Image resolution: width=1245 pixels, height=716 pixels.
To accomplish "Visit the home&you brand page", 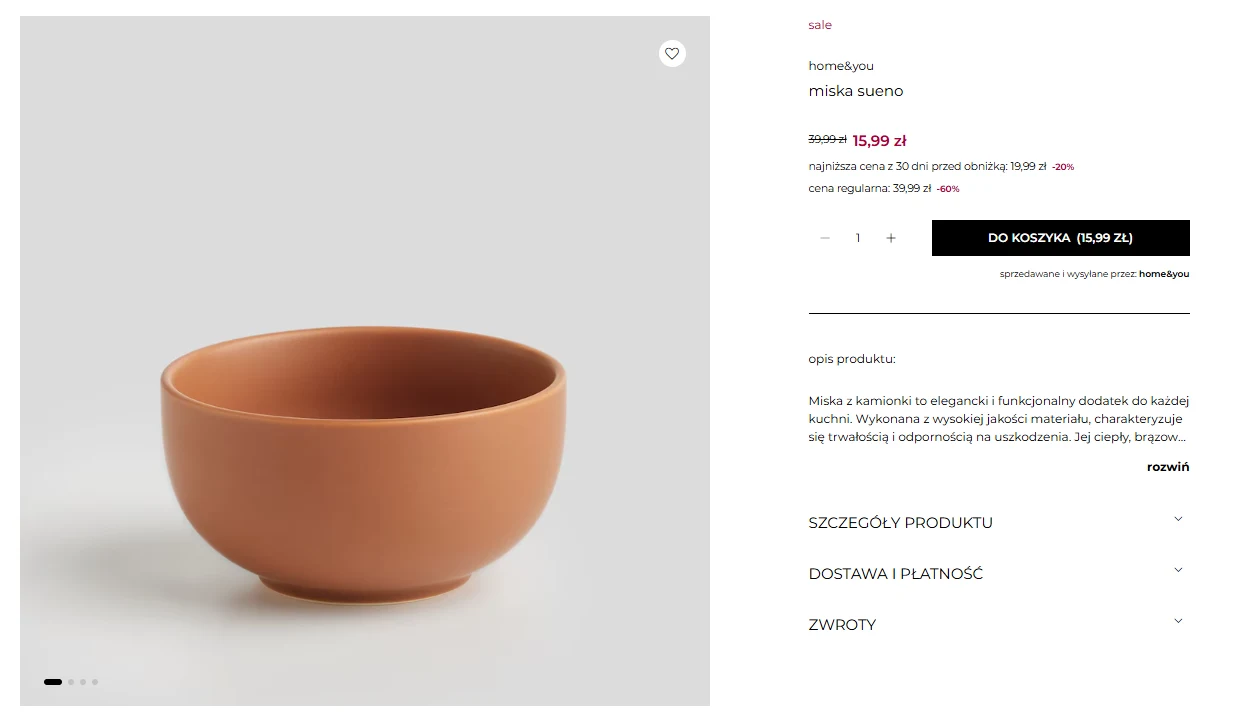I will (x=840, y=65).
